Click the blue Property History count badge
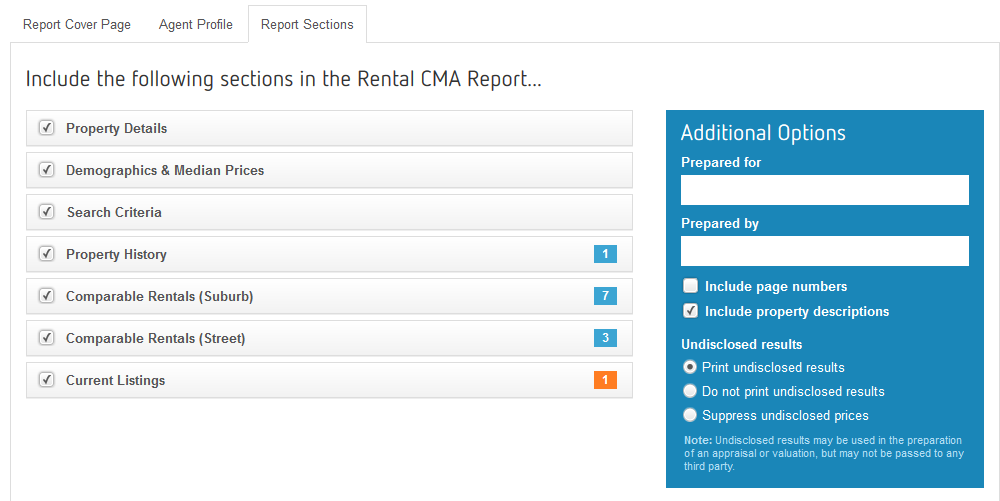Image resolution: width=1000 pixels, height=501 pixels. (x=605, y=254)
